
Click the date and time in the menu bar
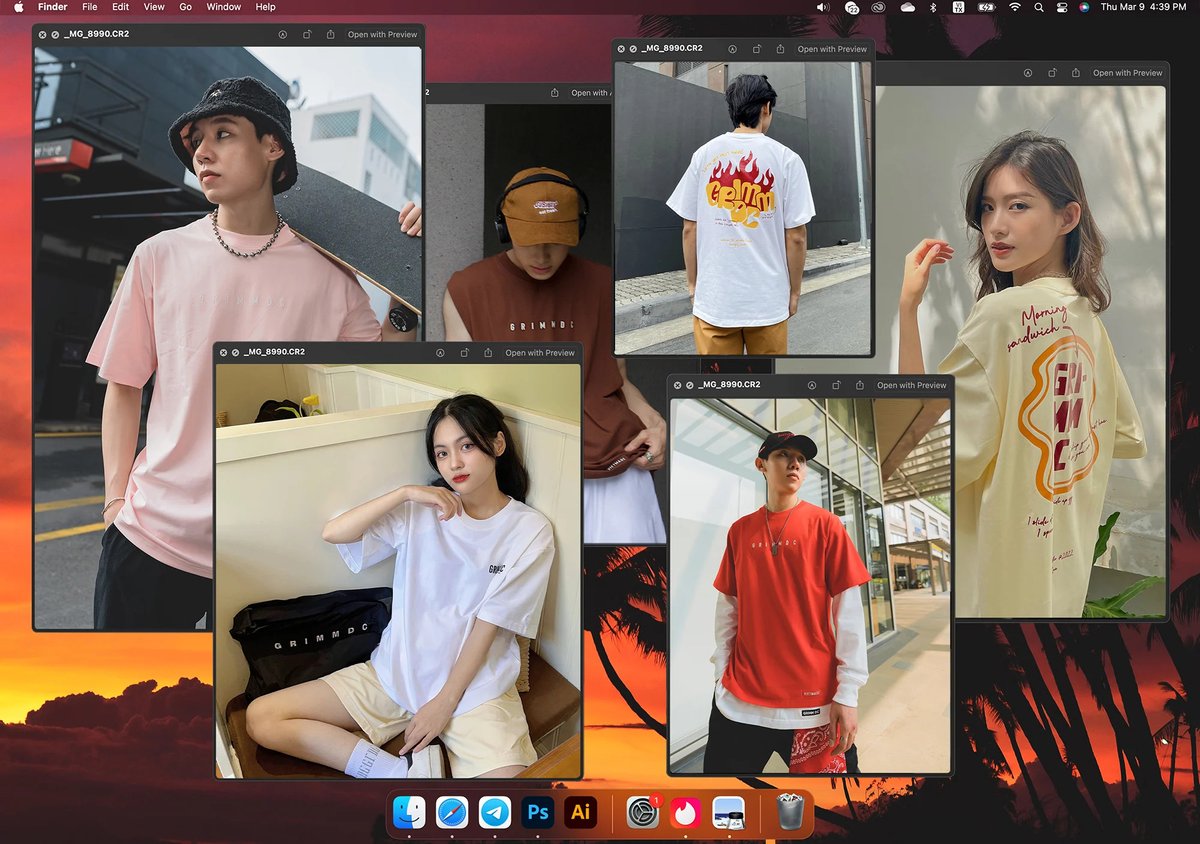coord(1143,7)
